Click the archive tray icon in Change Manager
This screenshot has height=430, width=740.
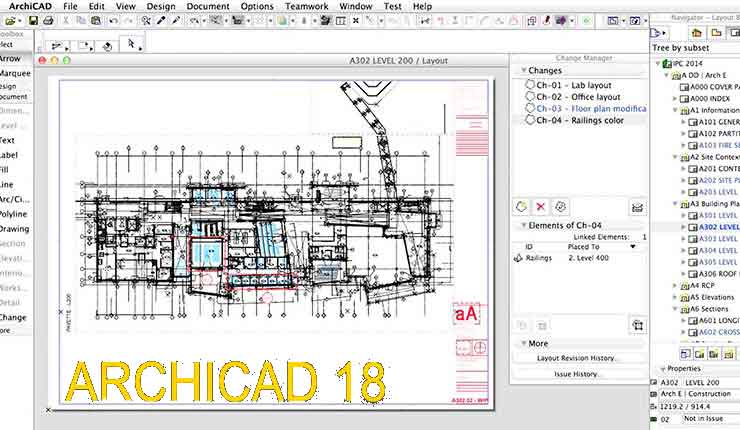click(637, 207)
